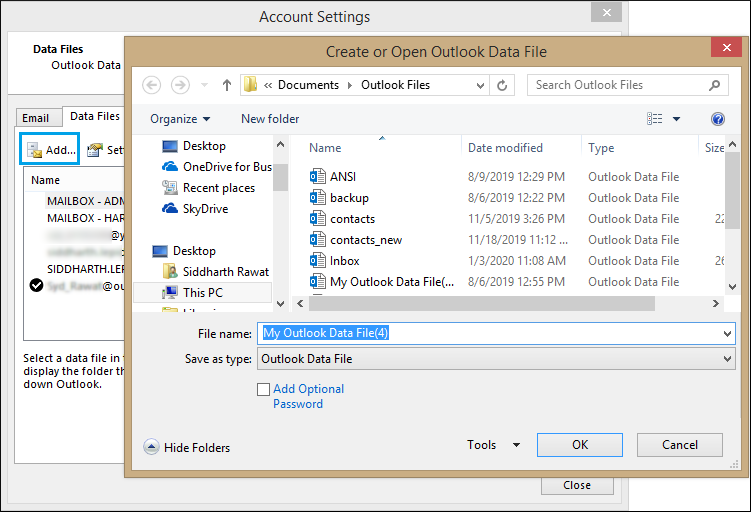The width and height of the screenshot is (751, 512).
Task: Open the Tools dropdown menu
Action: pyautogui.click(x=494, y=445)
